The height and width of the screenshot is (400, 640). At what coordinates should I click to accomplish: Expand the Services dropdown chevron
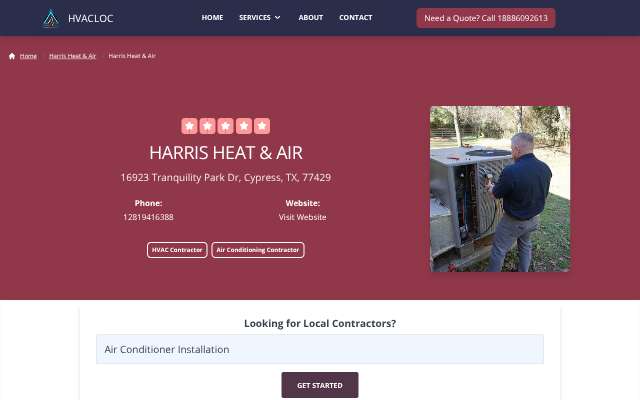point(278,18)
